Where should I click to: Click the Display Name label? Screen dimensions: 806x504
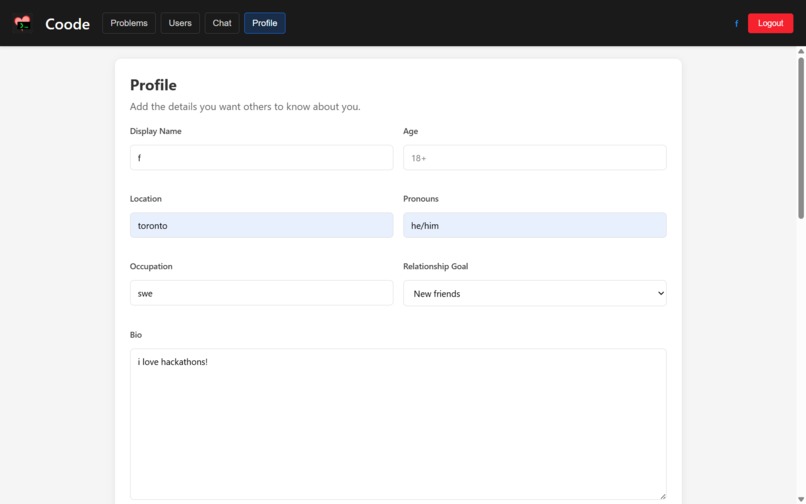tap(155, 131)
